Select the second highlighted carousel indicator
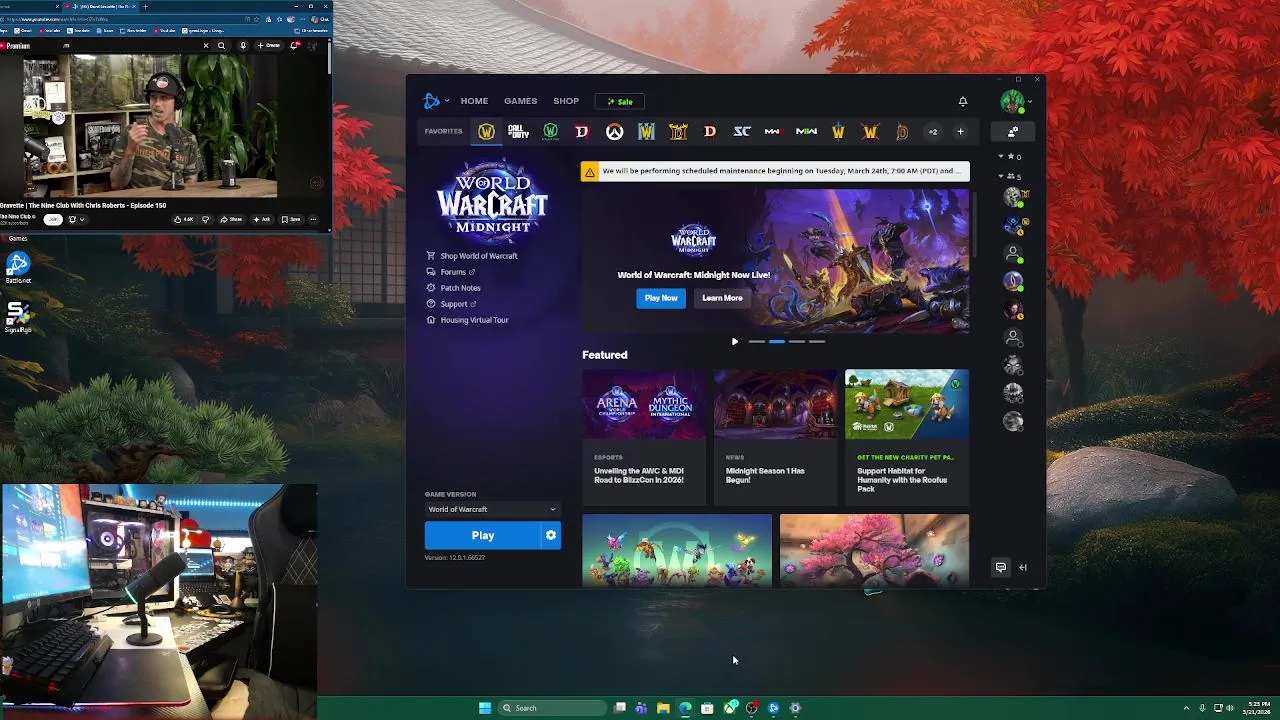 pyautogui.click(x=777, y=342)
